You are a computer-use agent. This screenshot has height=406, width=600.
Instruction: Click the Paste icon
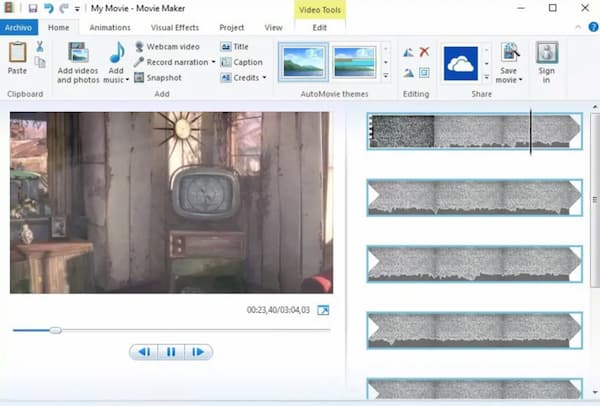click(x=18, y=52)
